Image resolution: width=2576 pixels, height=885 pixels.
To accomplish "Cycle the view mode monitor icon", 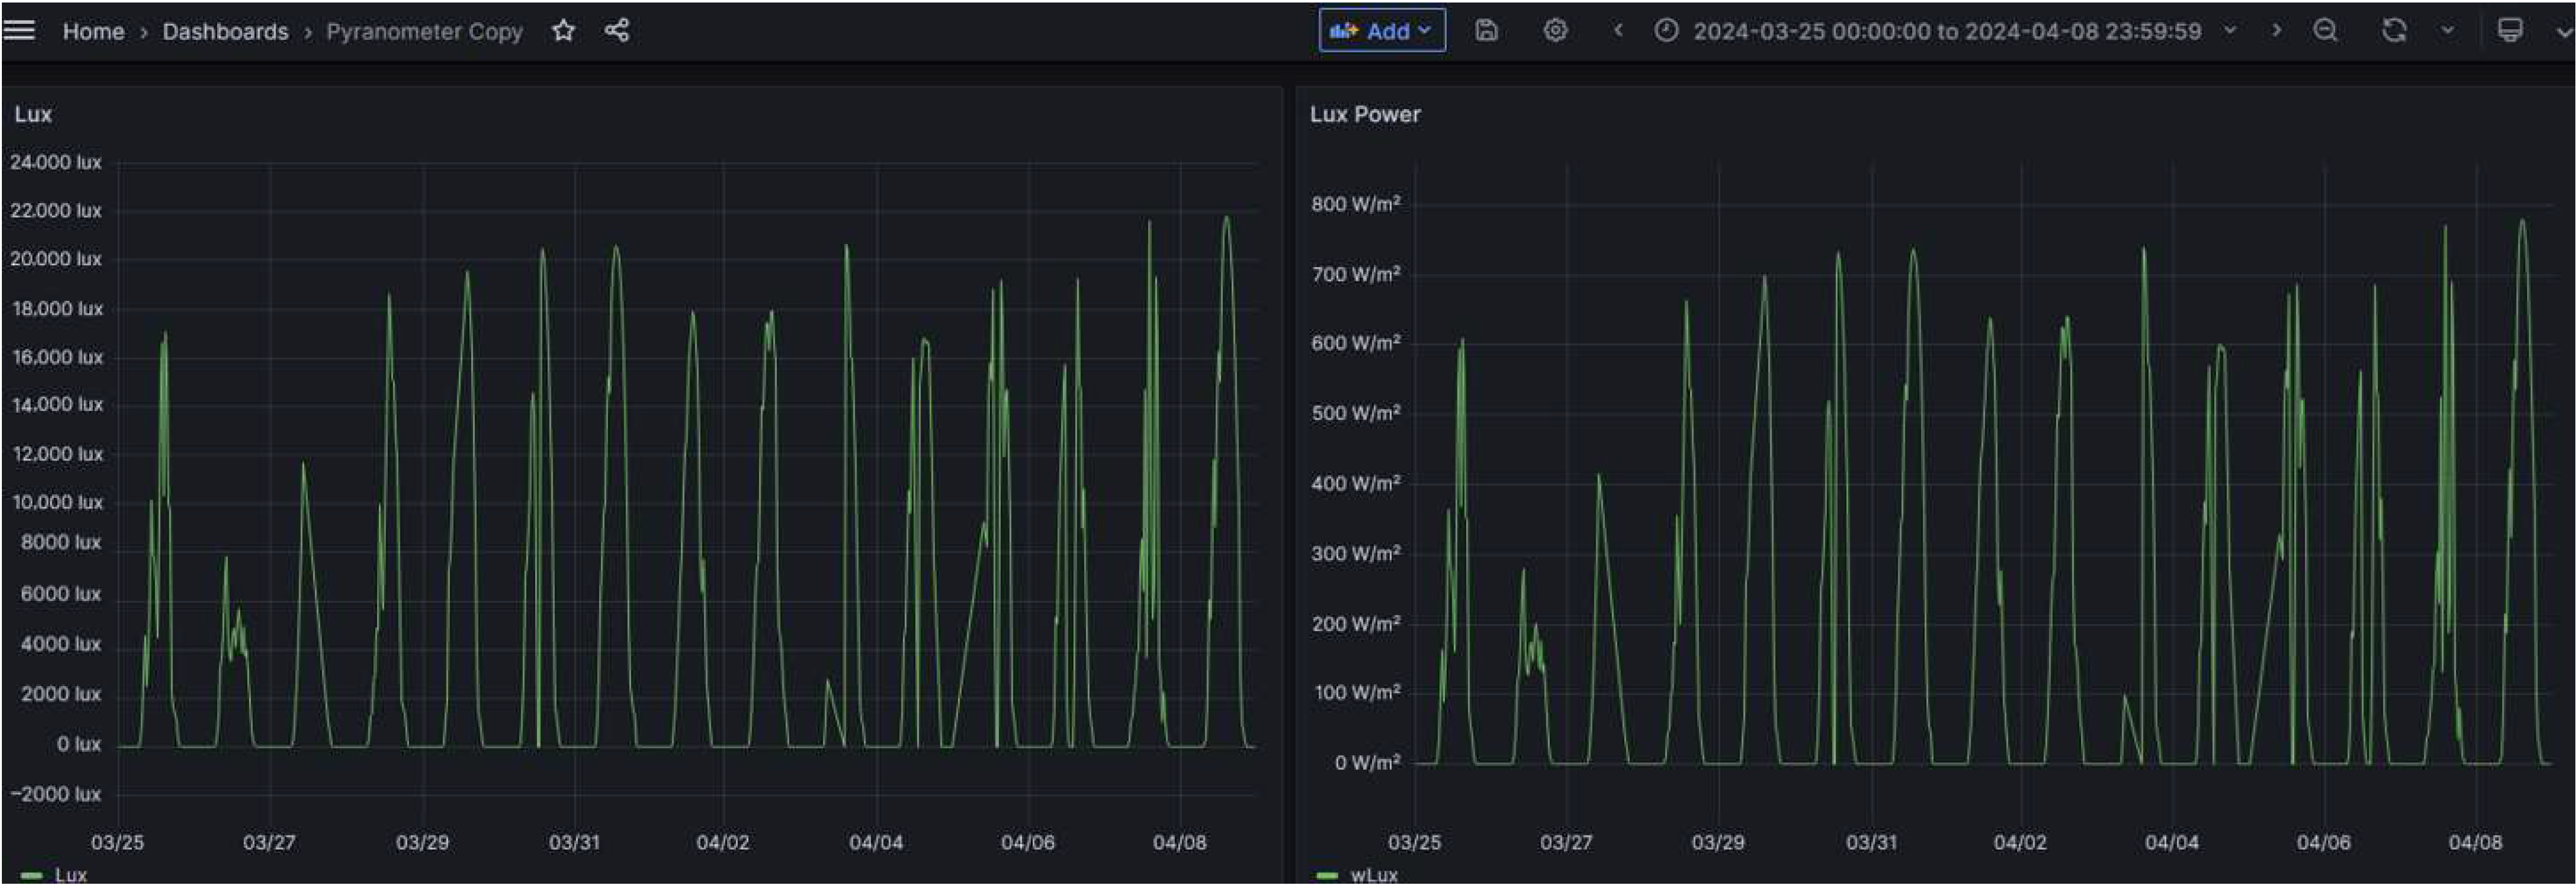I will [x=2509, y=30].
